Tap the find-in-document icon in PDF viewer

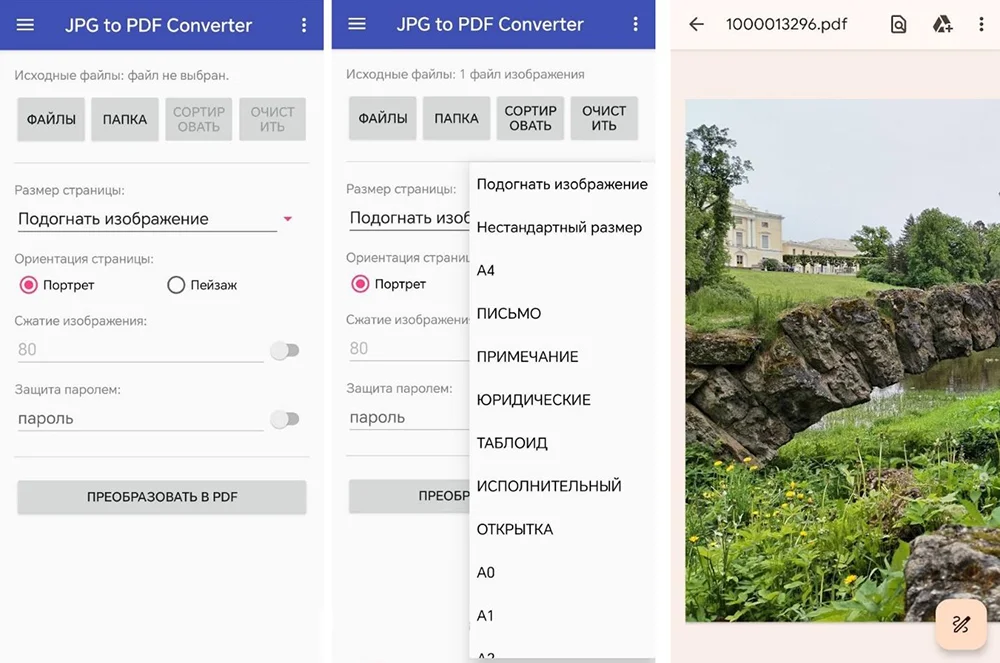pyautogui.click(x=898, y=25)
